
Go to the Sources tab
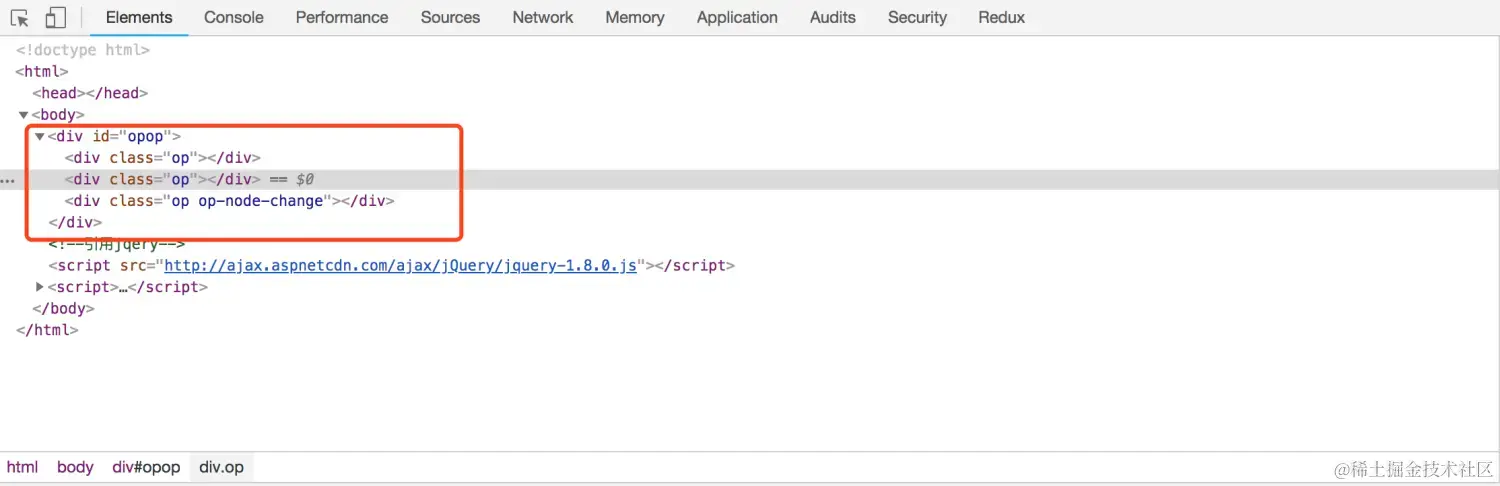(x=450, y=18)
